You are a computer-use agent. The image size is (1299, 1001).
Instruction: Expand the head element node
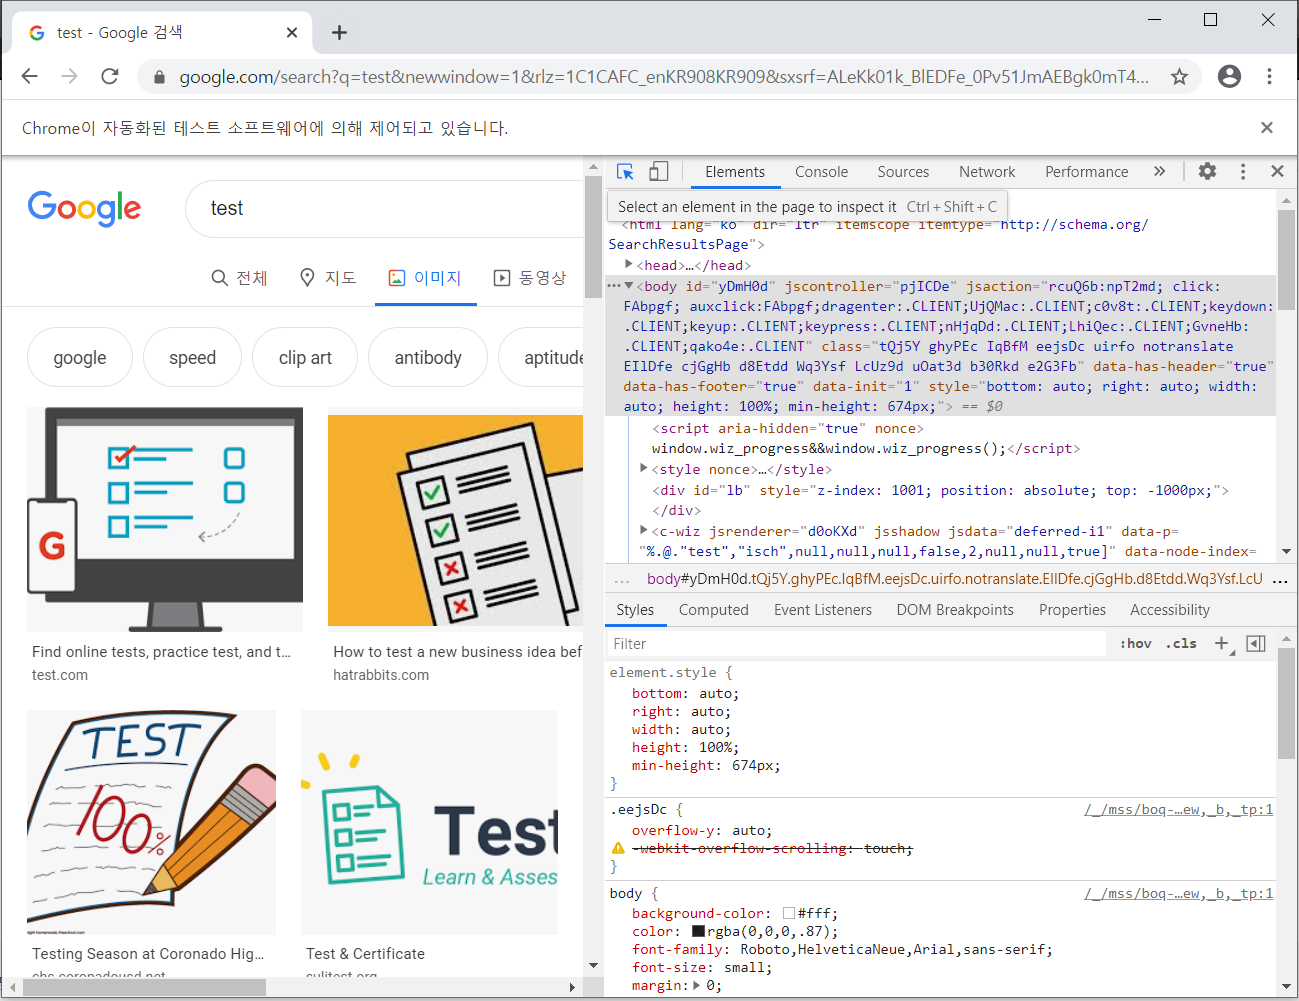tap(628, 264)
